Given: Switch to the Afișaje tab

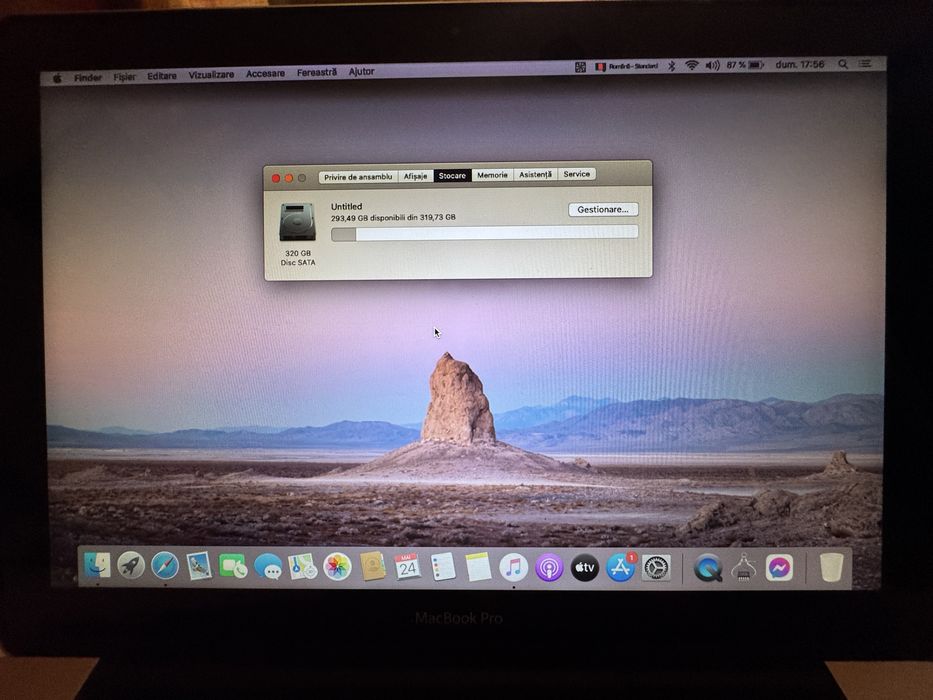Looking at the screenshot, I should (415, 176).
